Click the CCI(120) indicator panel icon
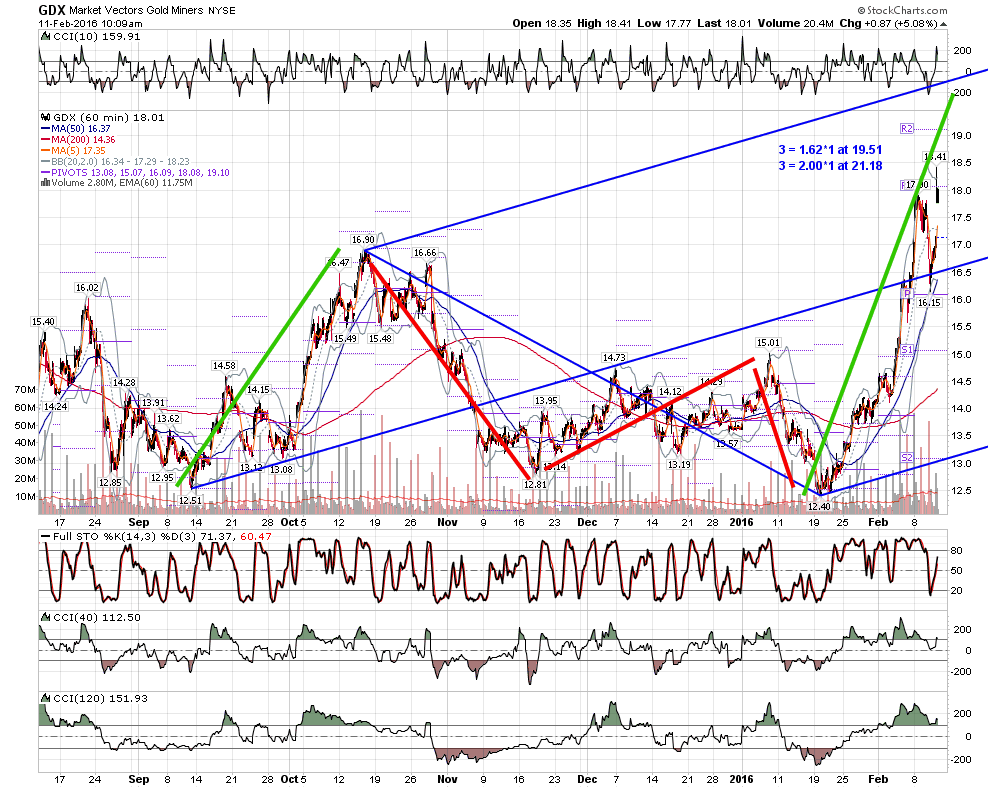This screenshot has width=998, height=792. [45, 698]
